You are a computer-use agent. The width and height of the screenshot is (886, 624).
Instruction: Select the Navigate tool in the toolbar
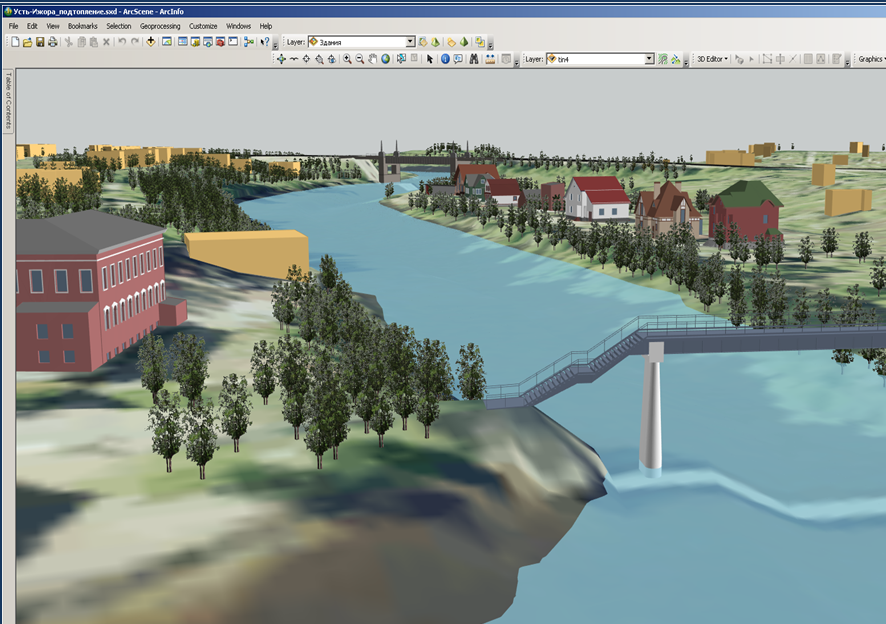coord(281,59)
